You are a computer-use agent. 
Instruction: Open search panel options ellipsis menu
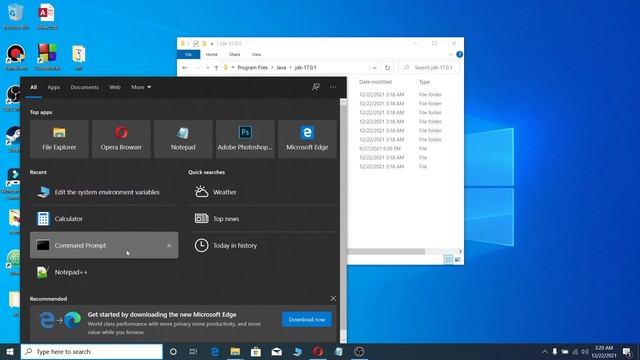click(333, 87)
